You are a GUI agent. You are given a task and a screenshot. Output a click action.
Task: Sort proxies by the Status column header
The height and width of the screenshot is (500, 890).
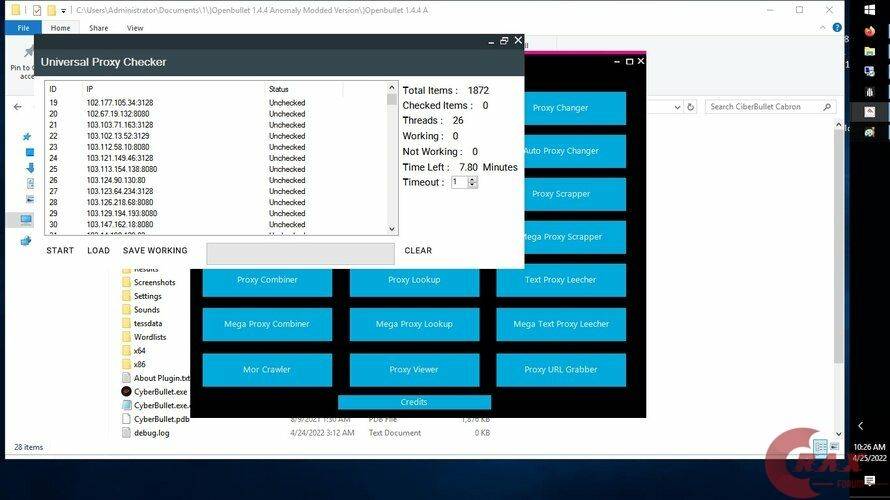[279, 89]
